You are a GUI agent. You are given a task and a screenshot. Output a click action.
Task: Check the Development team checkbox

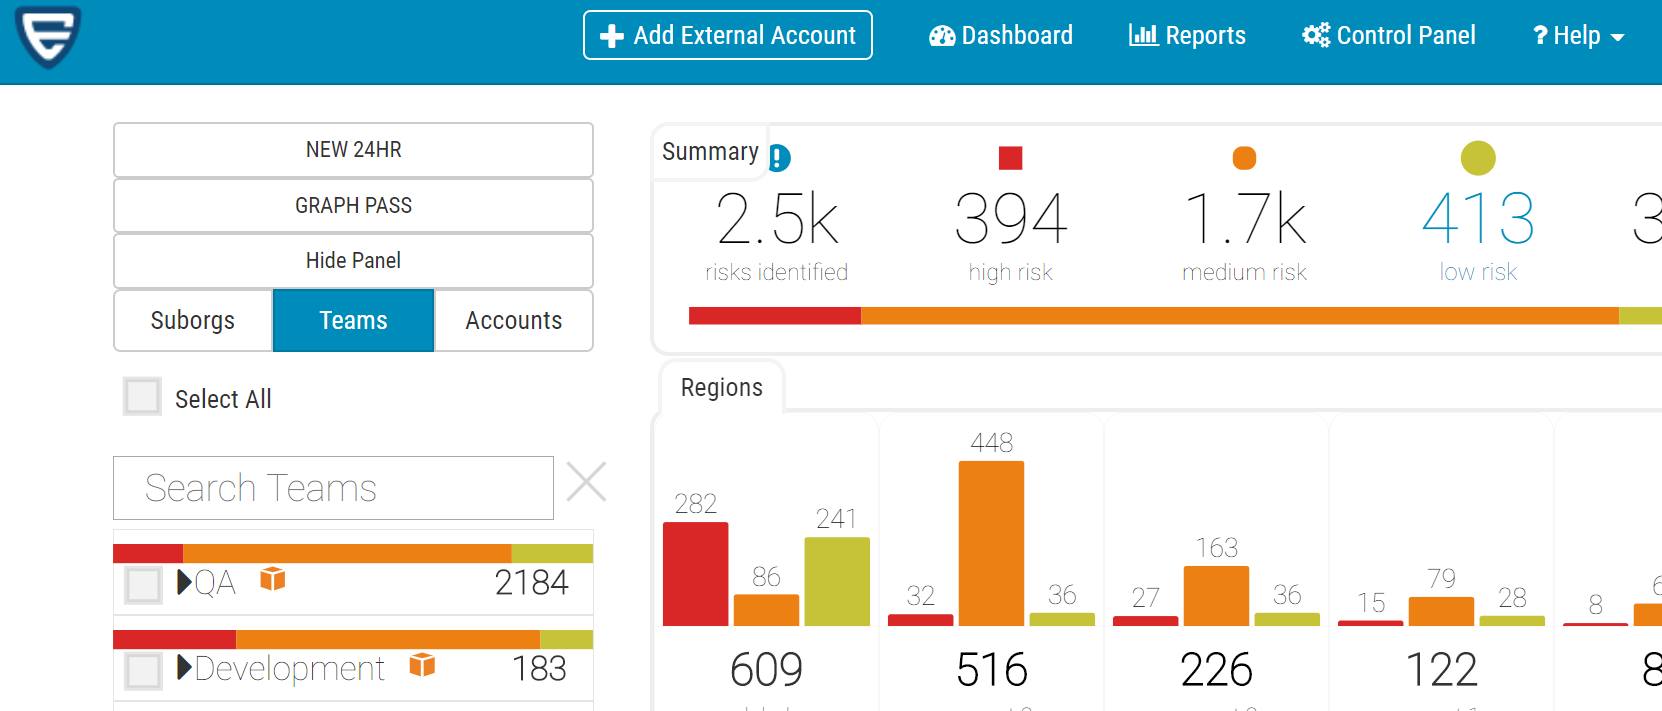click(144, 671)
